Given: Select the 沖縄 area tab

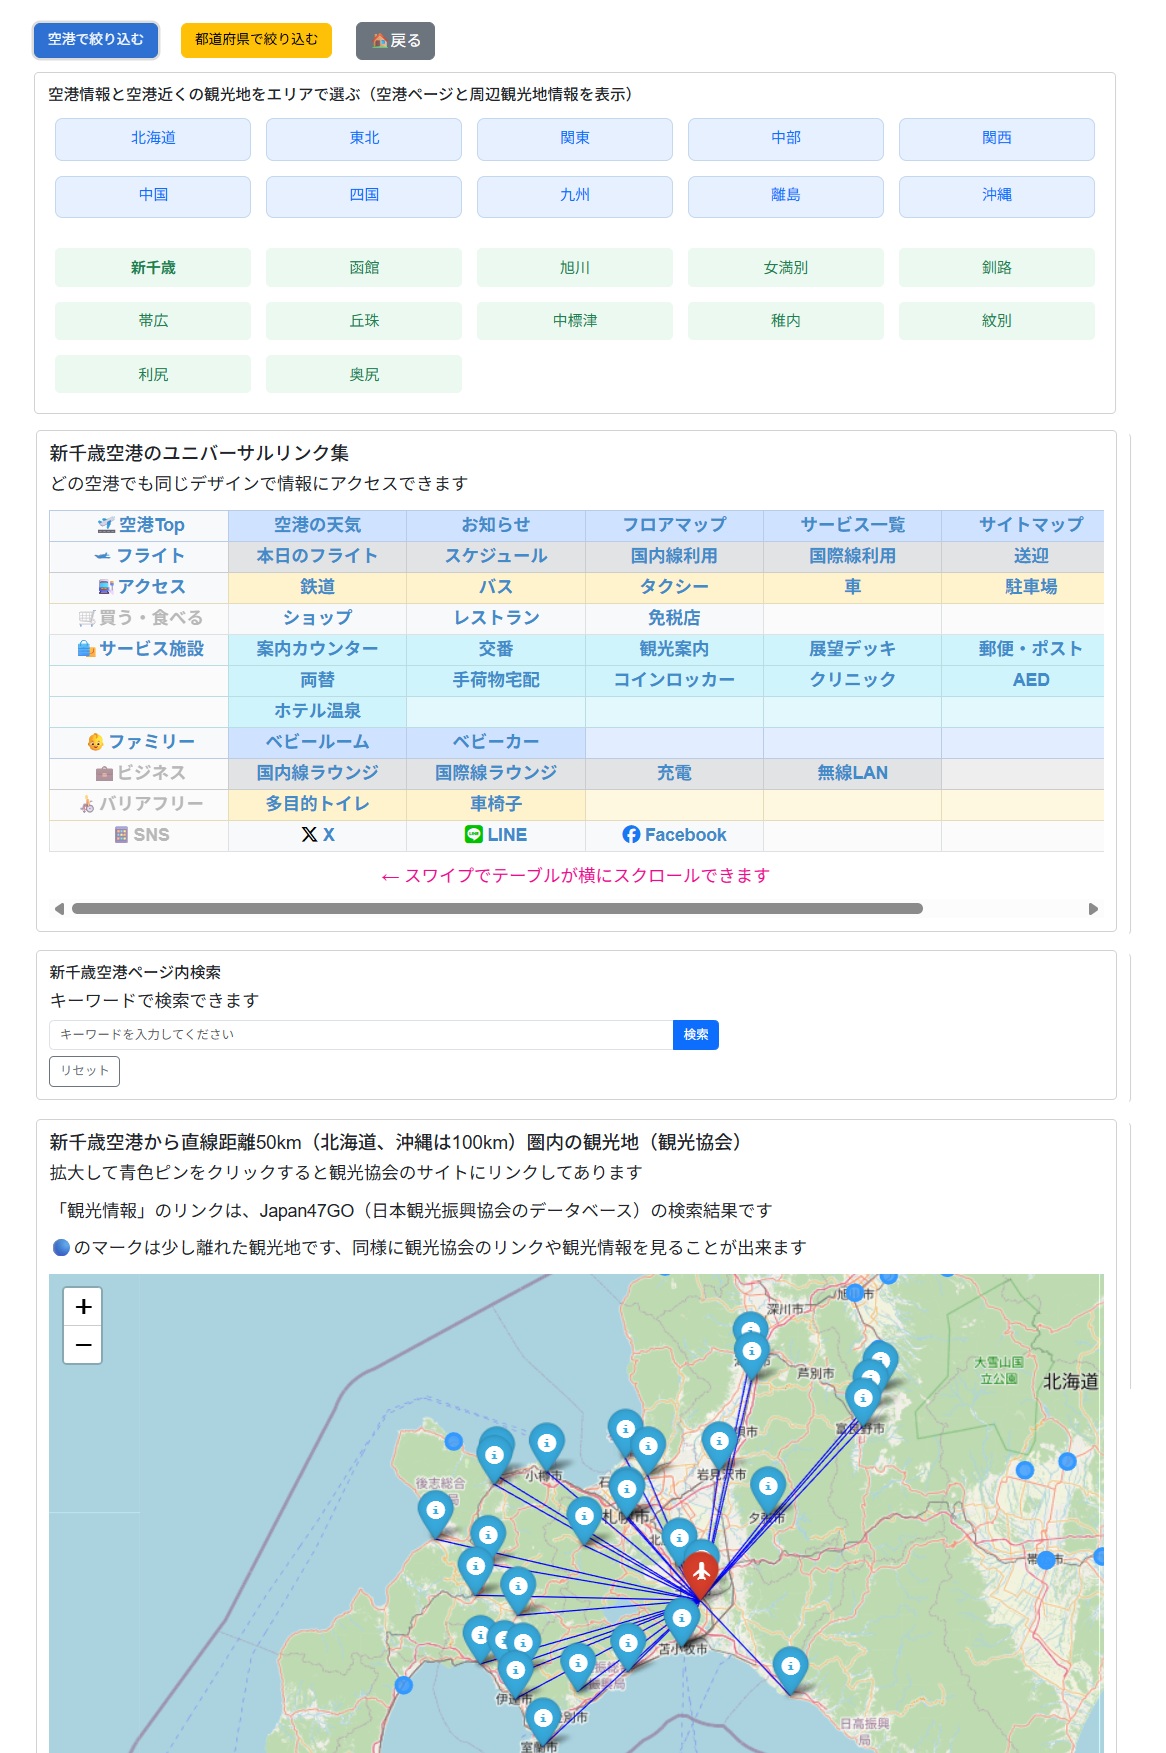Looking at the screenshot, I should [x=997, y=196].
